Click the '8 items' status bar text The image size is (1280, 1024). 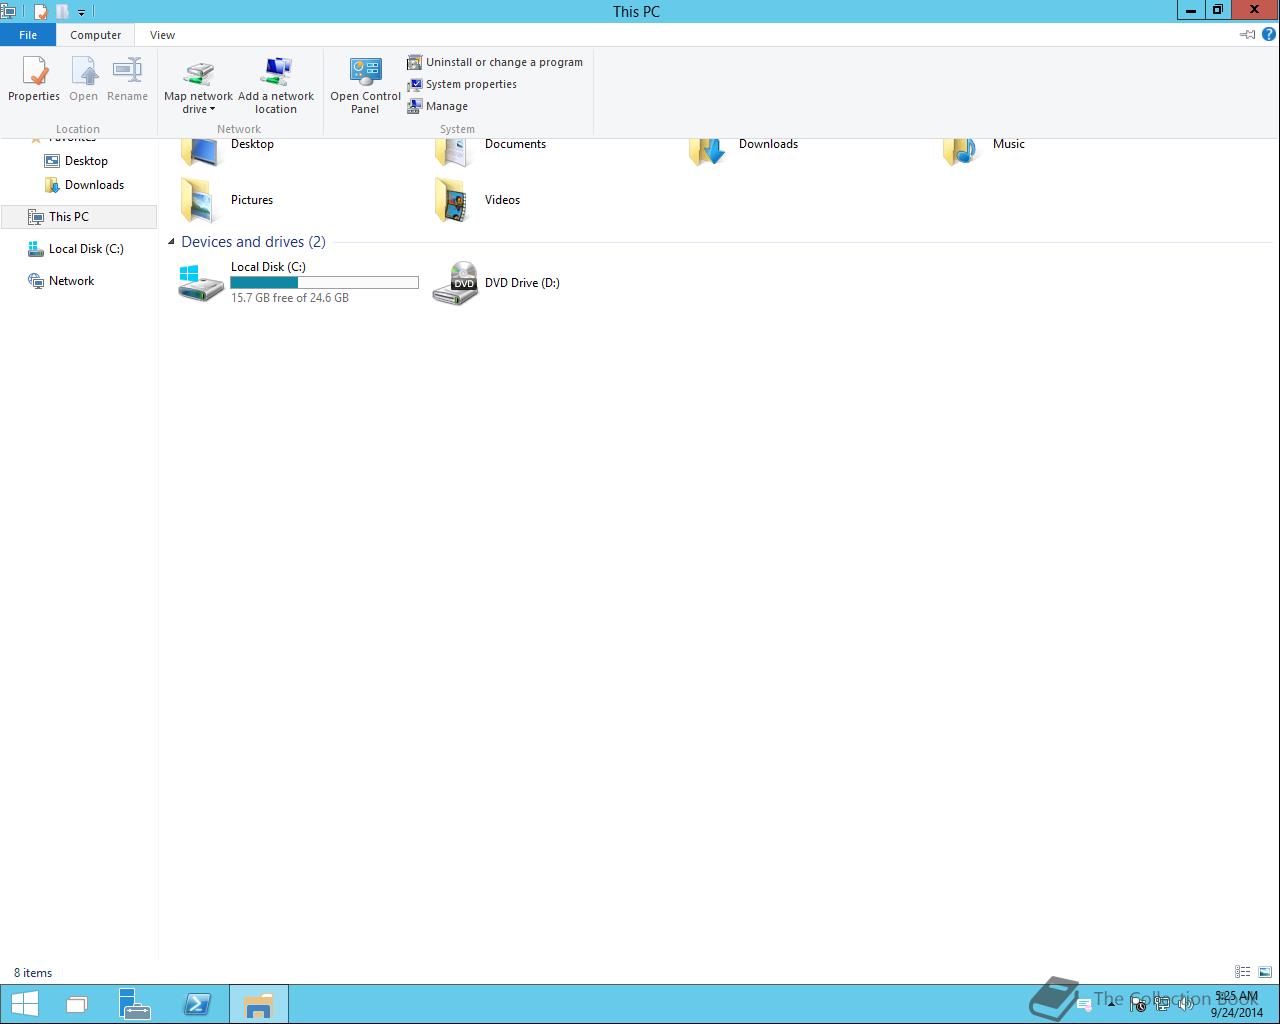[x=33, y=973]
